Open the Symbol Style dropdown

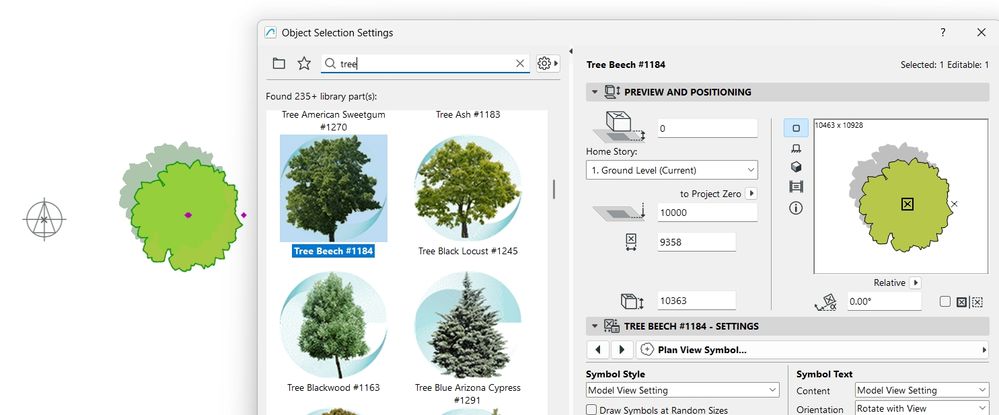682,390
